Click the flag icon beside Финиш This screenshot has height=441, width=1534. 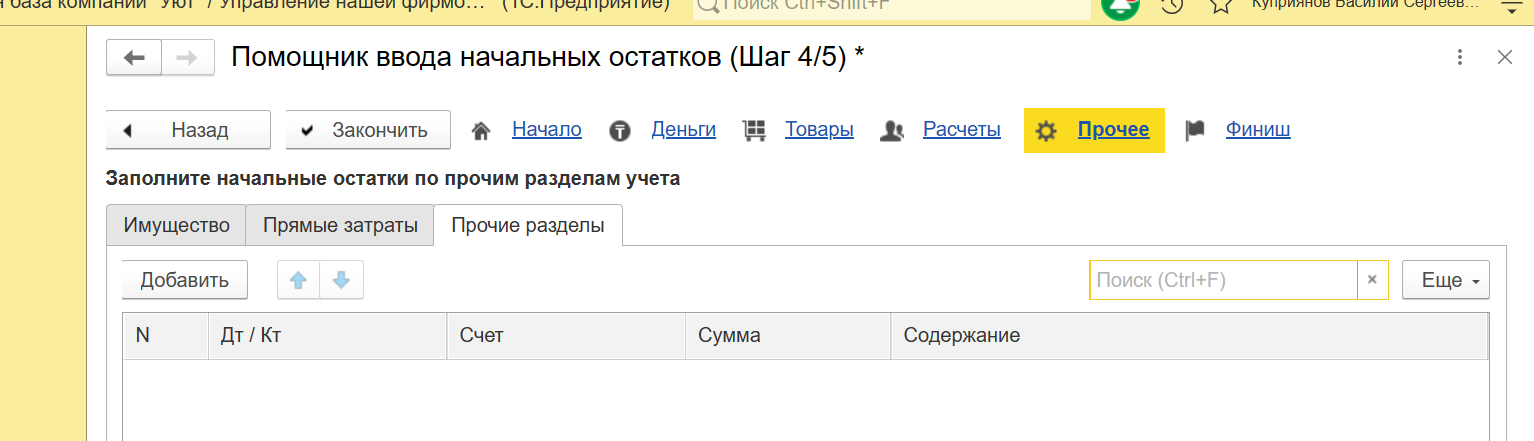click(x=1195, y=131)
